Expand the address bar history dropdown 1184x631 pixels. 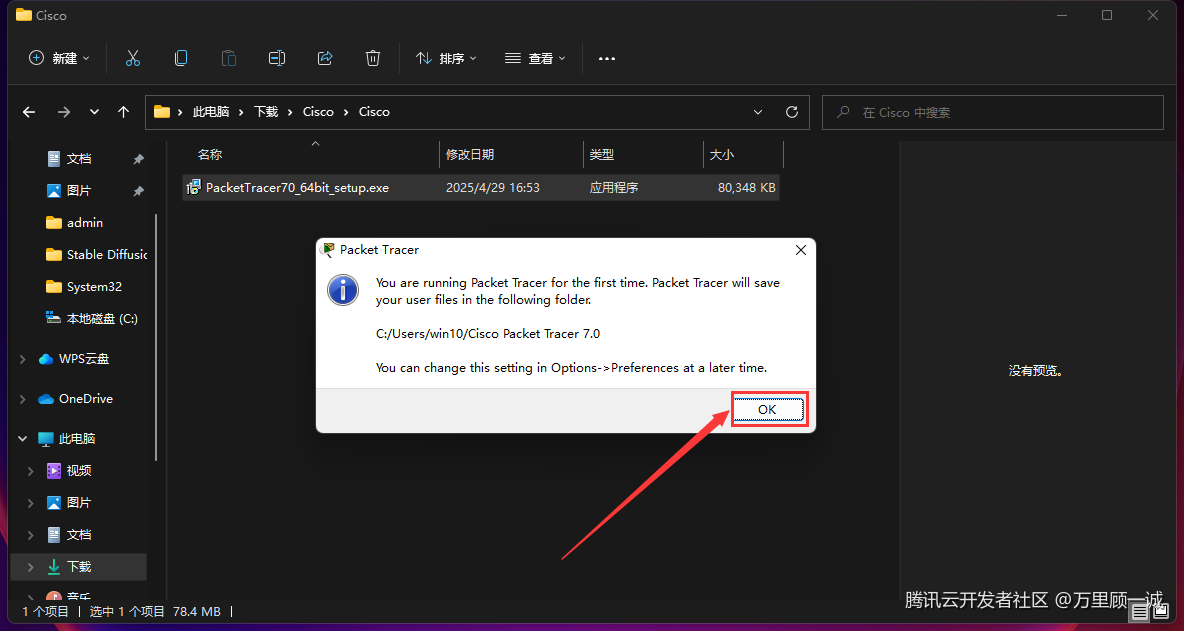pyautogui.click(x=758, y=112)
